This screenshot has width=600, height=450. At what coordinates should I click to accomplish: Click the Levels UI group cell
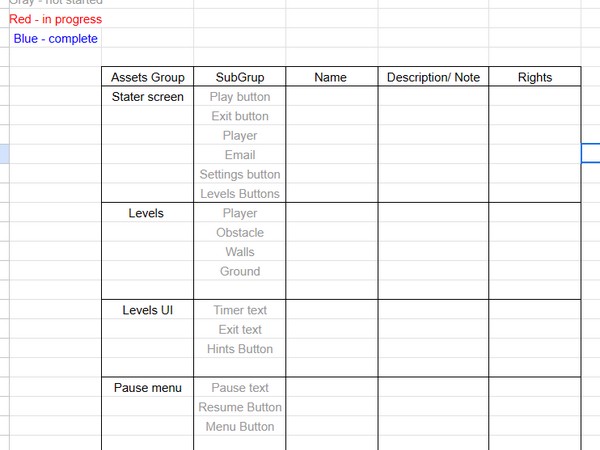pos(148,310)
